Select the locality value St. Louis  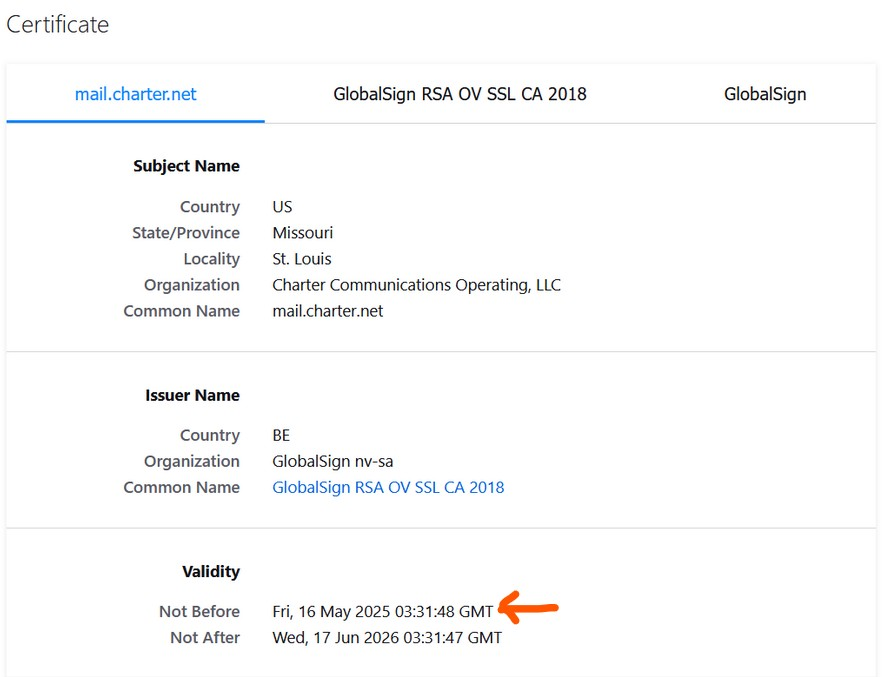pos(302,259)
